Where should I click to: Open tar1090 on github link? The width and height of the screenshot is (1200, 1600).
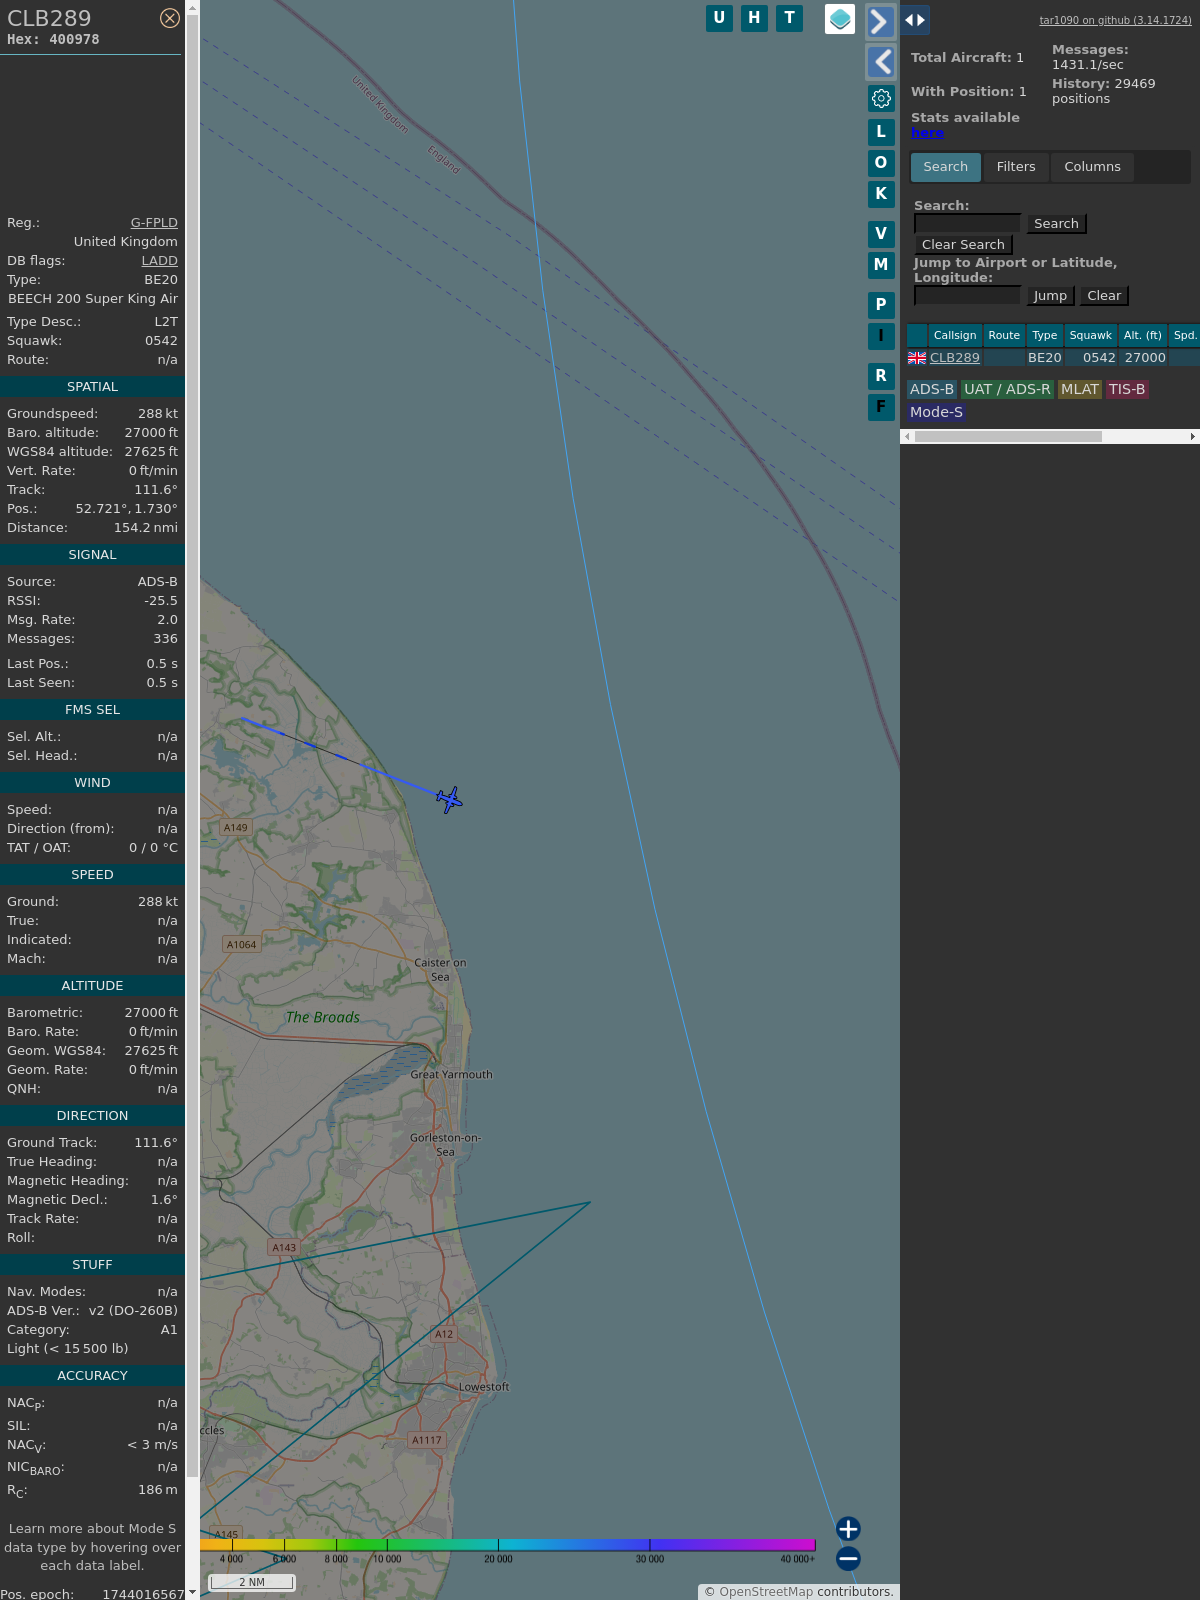click(x=1116, y=20)
